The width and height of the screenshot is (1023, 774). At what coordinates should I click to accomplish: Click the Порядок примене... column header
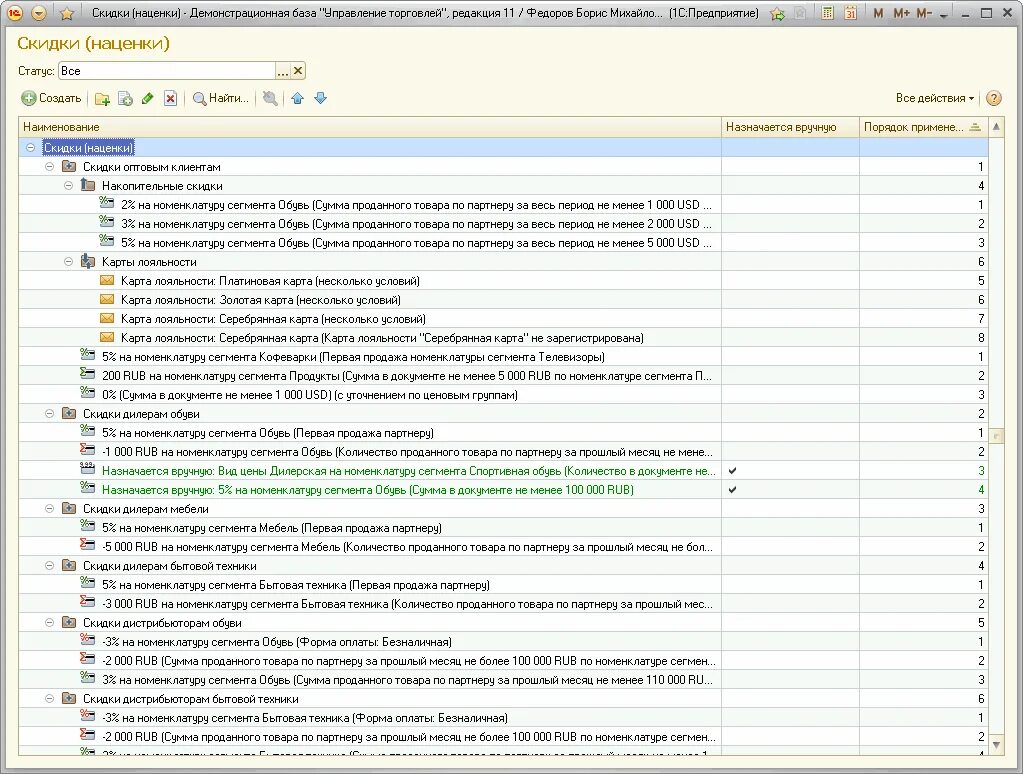[923, 127]
